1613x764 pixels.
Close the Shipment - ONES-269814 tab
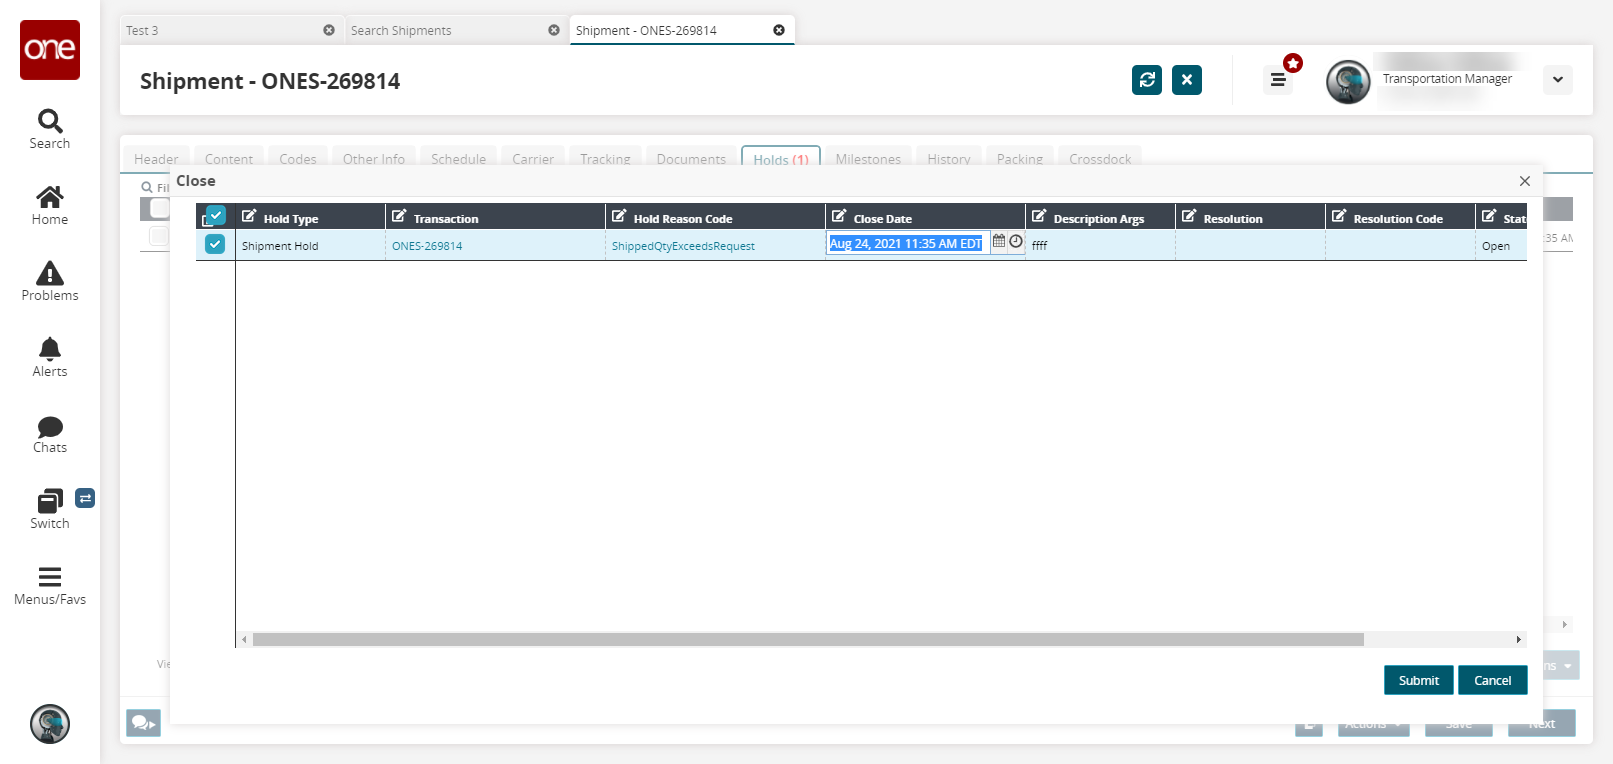click(779, 30)
